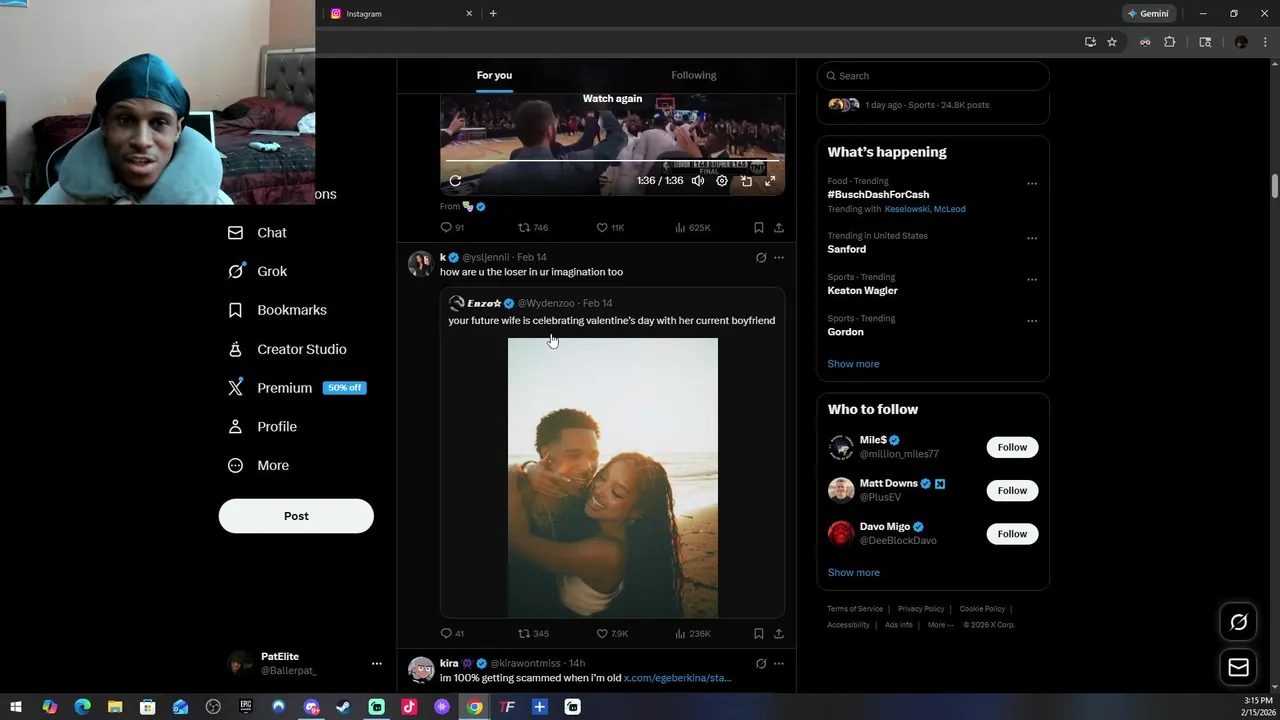This screenshot has height=720, width=1280.
Task: Replay the video with the circular arrow
Action: point(455,181)
